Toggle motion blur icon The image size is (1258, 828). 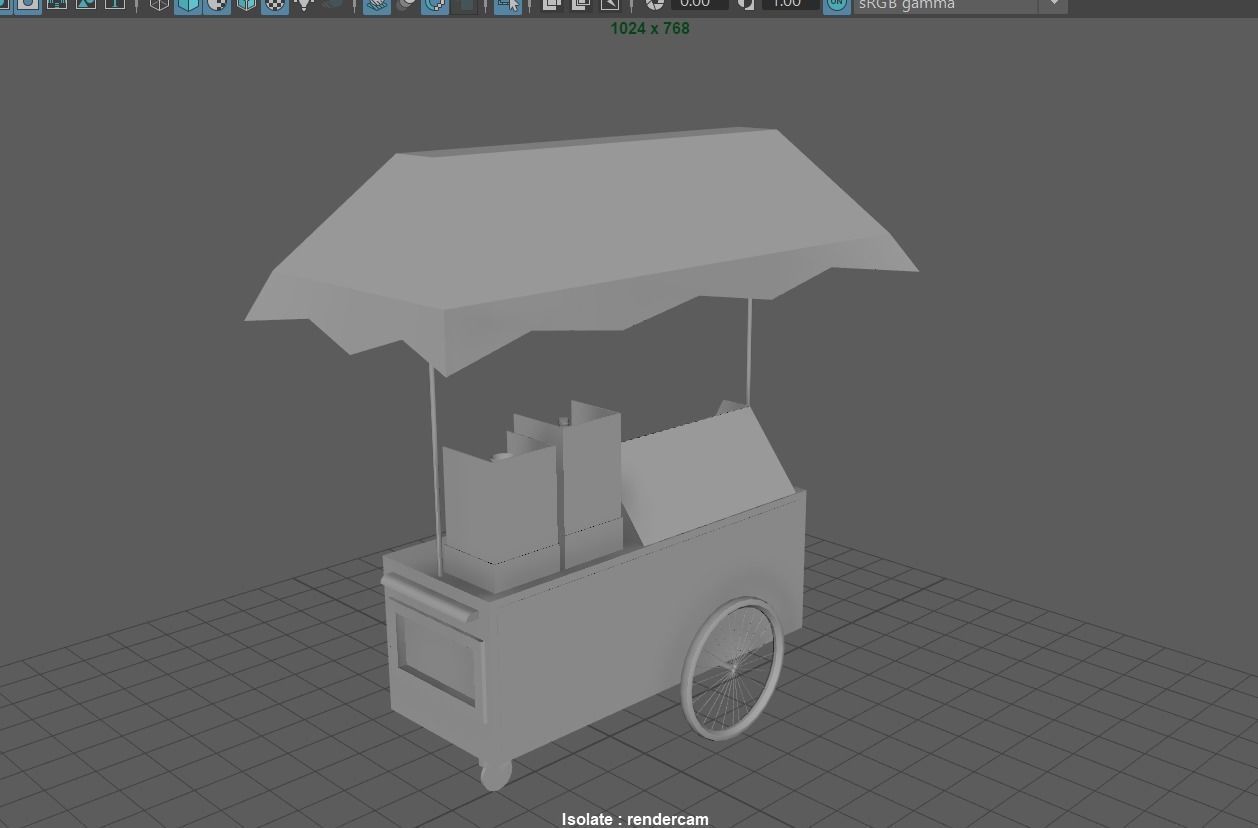406,3
